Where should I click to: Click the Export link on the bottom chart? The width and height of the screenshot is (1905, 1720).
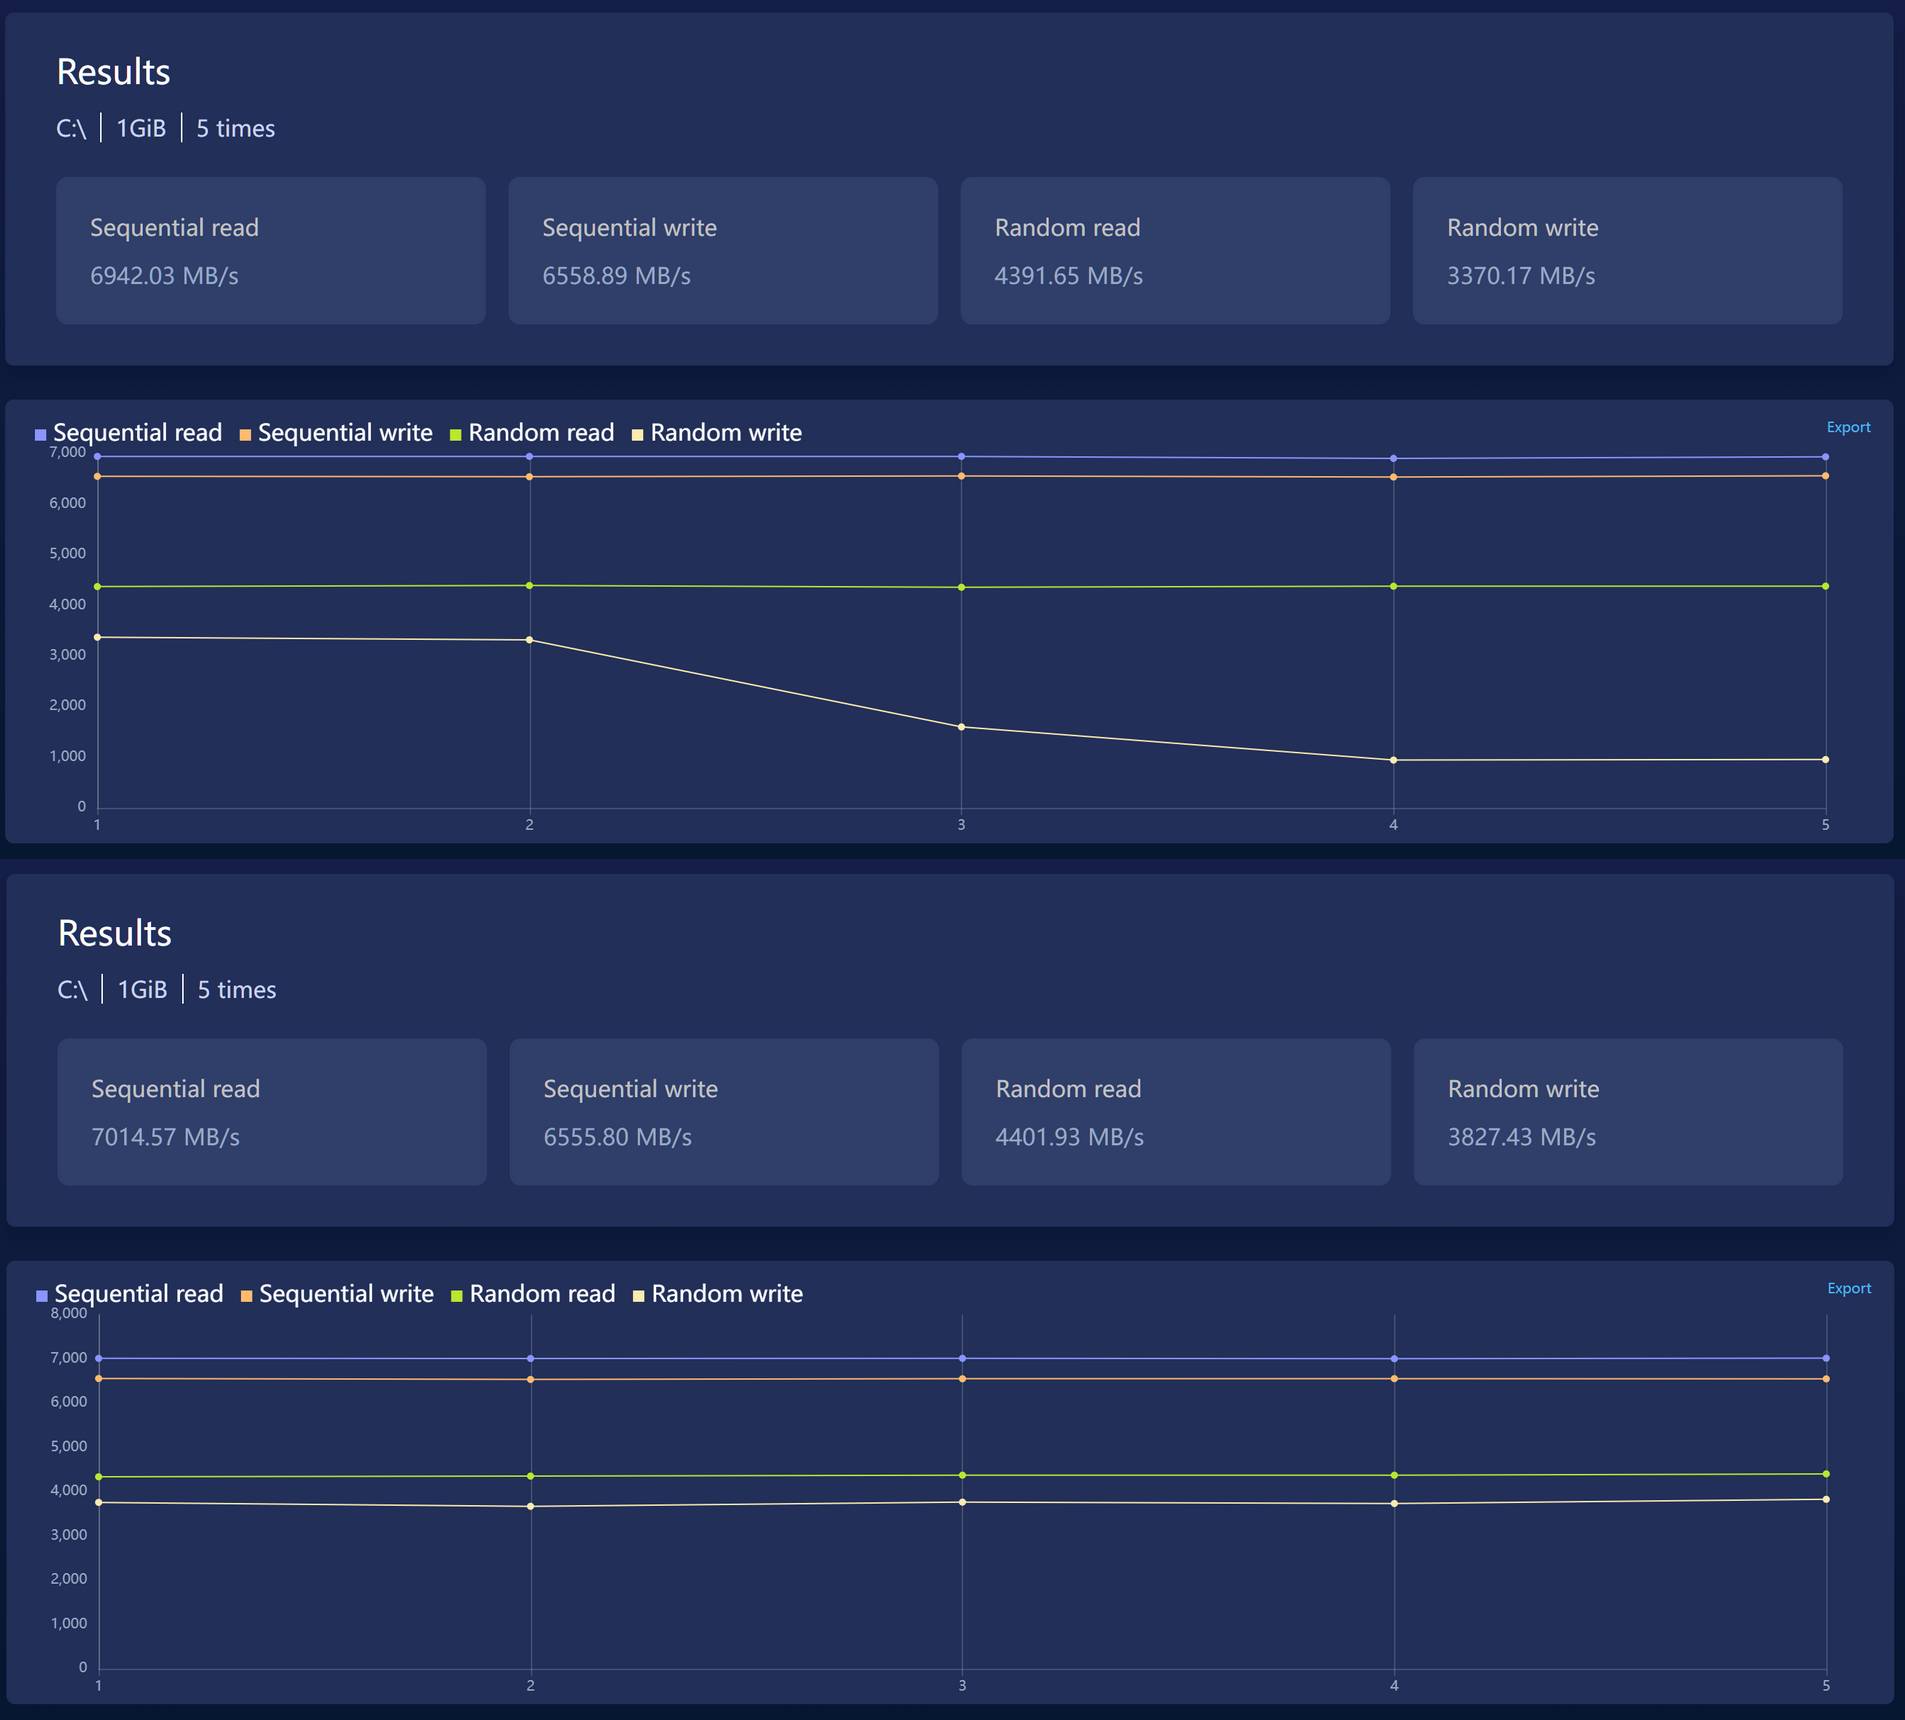(1848, 1288)
